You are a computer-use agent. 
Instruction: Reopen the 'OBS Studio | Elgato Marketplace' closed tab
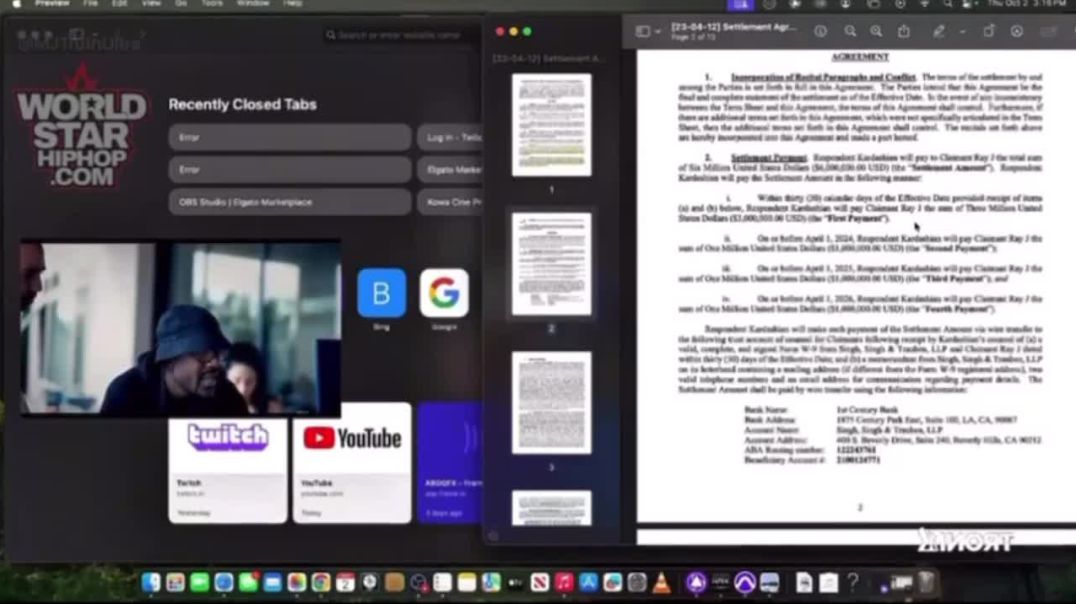(x=289, y=202)
